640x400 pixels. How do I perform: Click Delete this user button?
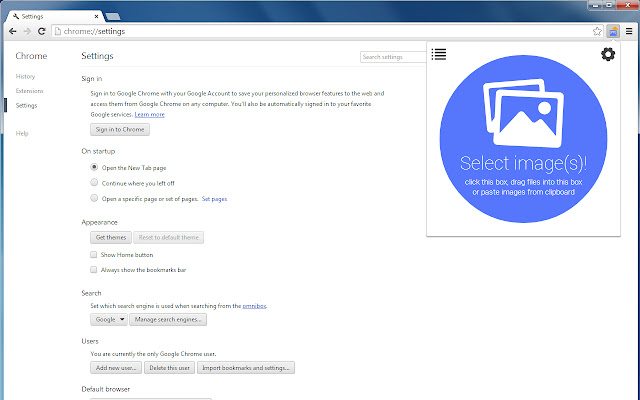pos(169,368)
